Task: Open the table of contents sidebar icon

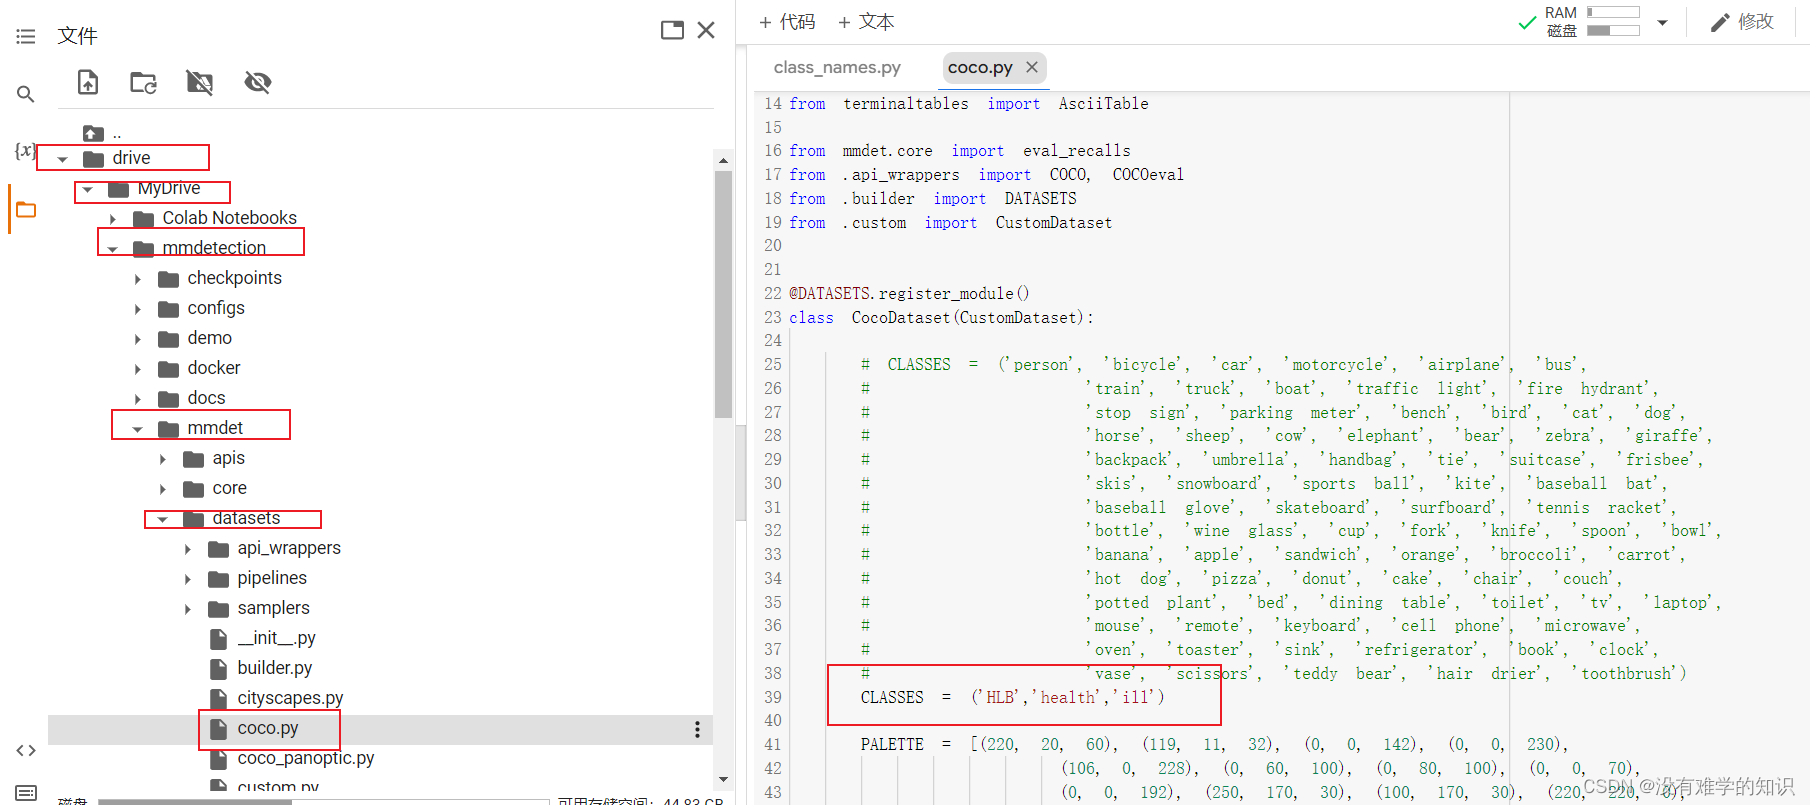Action: pyautogui.click(x=26, y=37)
